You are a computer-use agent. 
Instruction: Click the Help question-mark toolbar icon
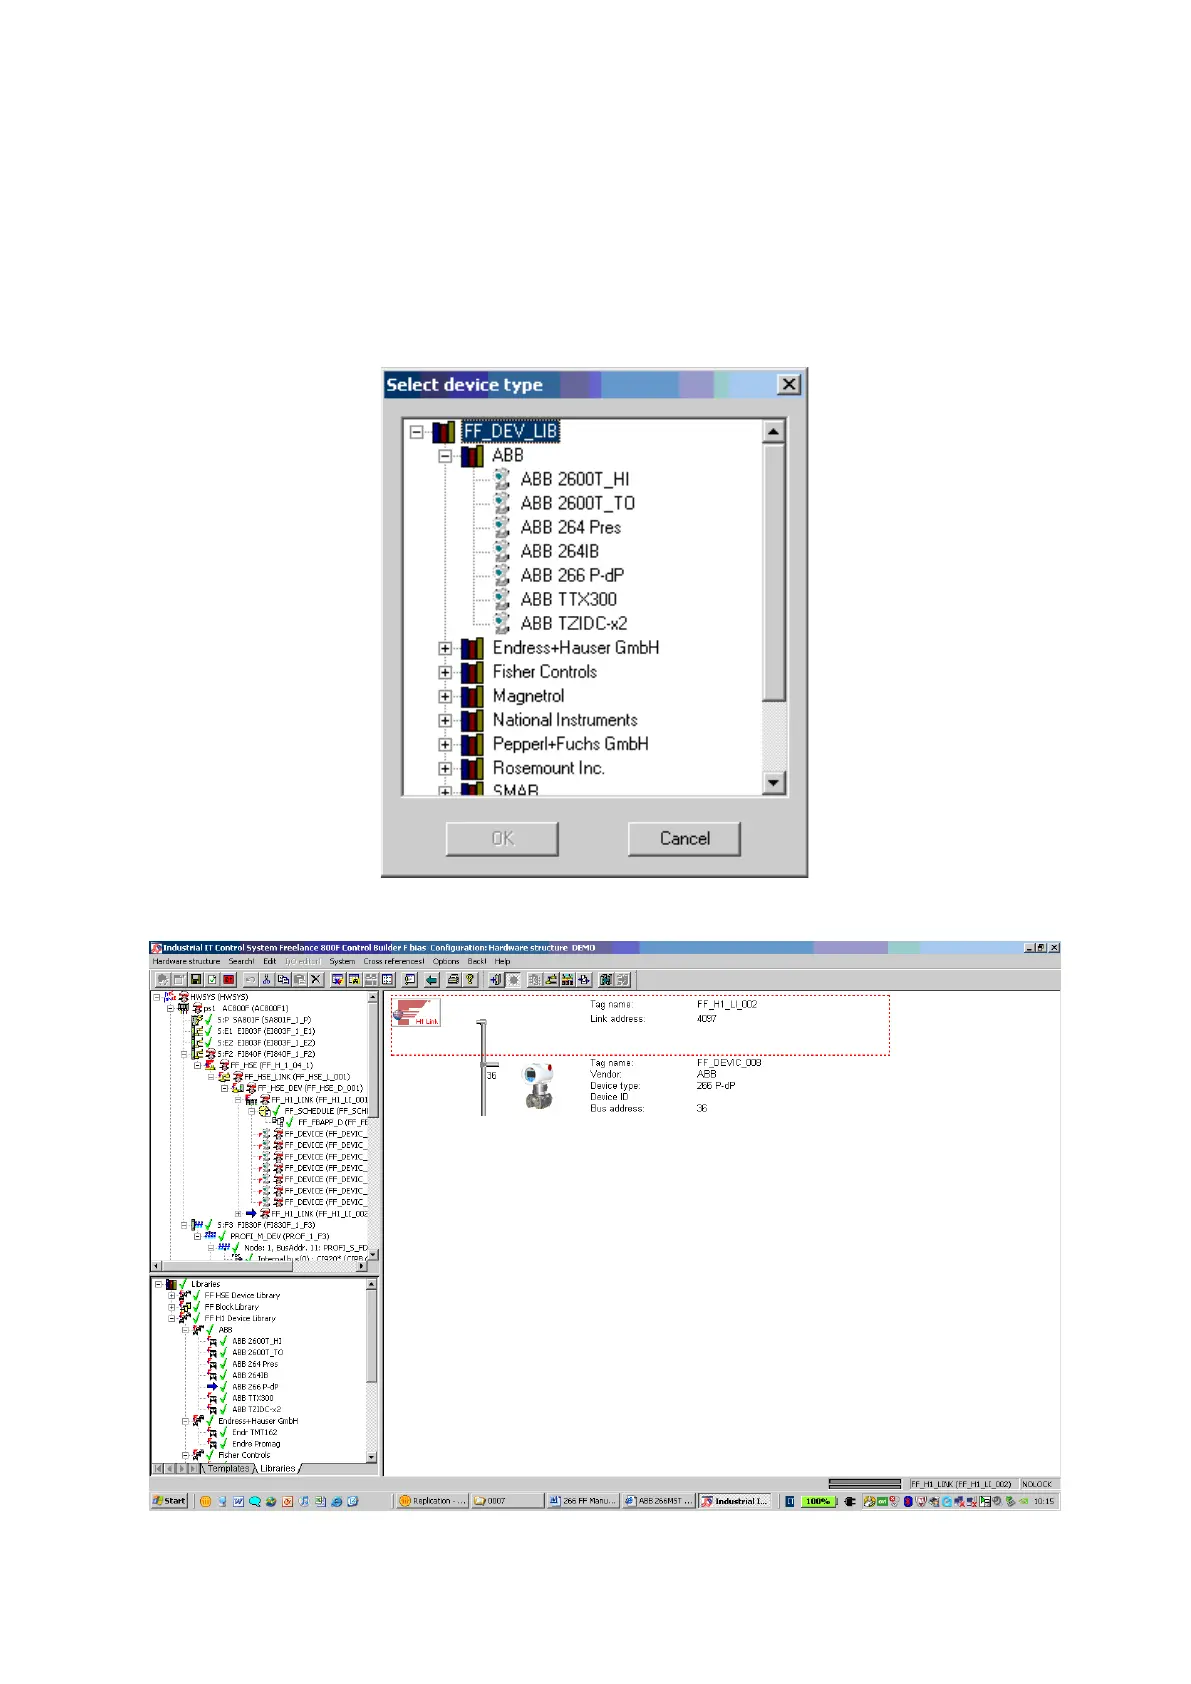(x=469, y=980)
